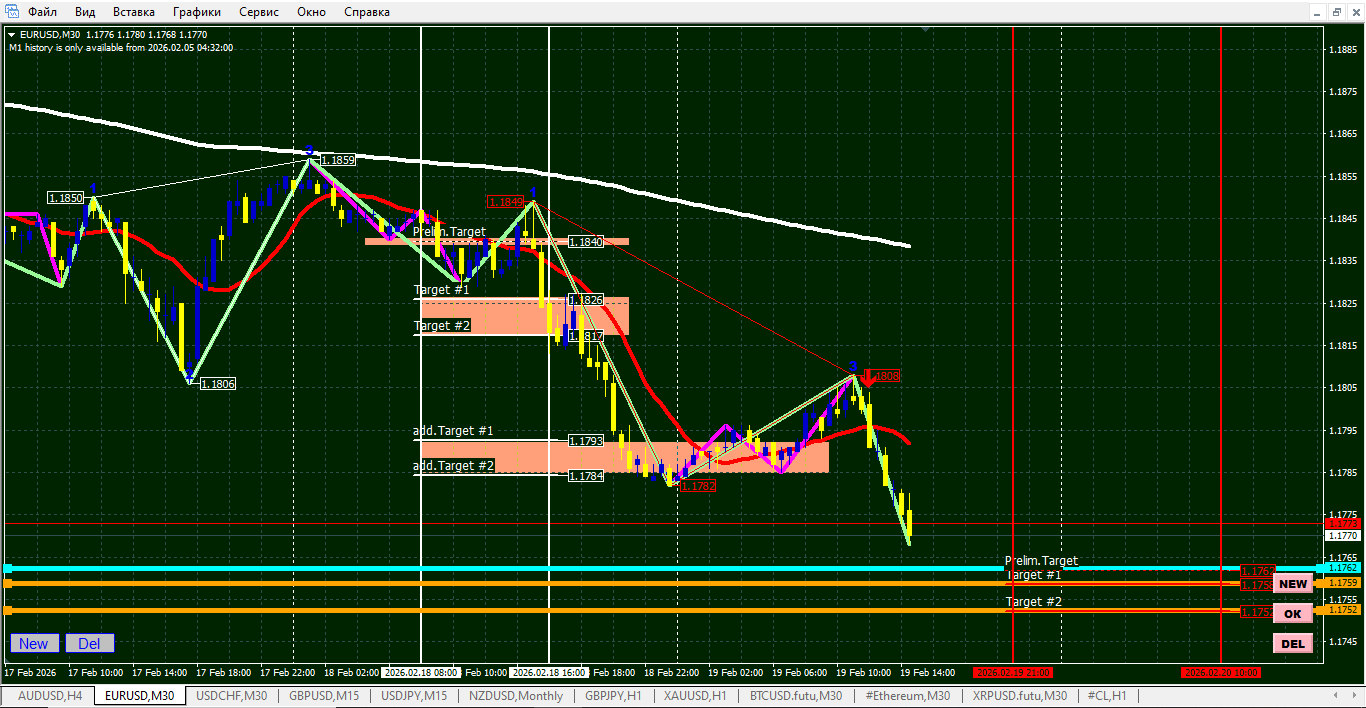Switch to the #Ethereum,M30 chart tab

908,696
